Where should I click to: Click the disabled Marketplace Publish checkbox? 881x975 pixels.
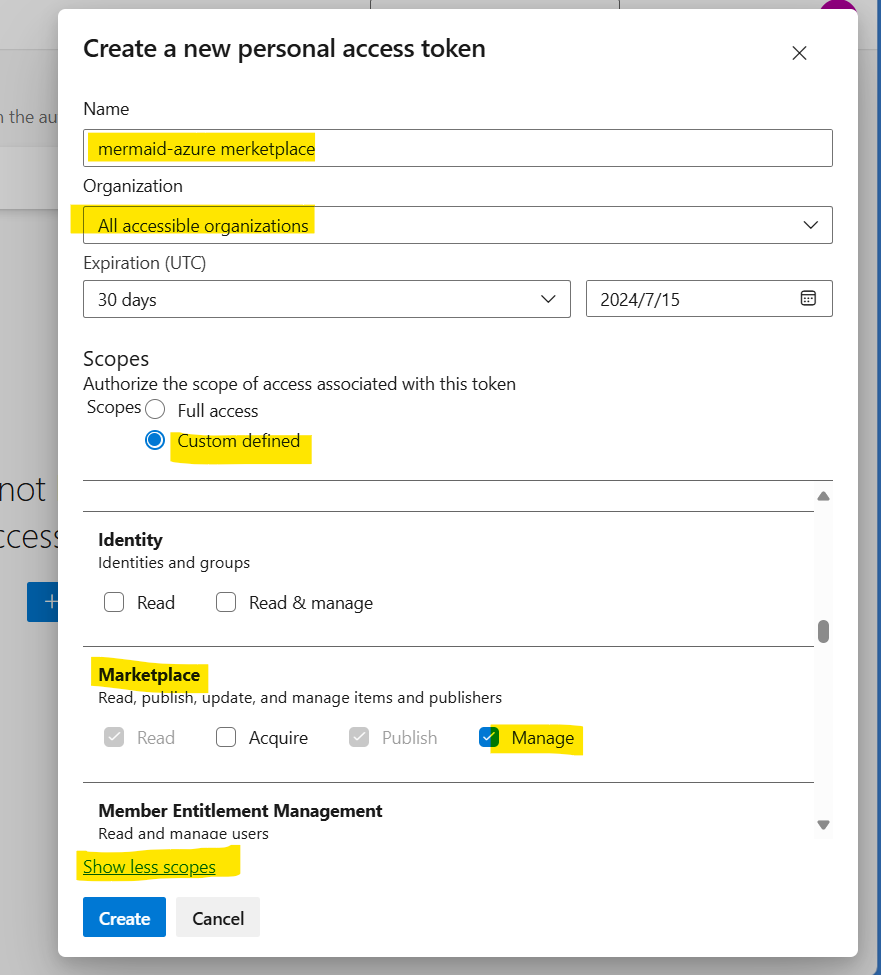[x=360, y=738]
